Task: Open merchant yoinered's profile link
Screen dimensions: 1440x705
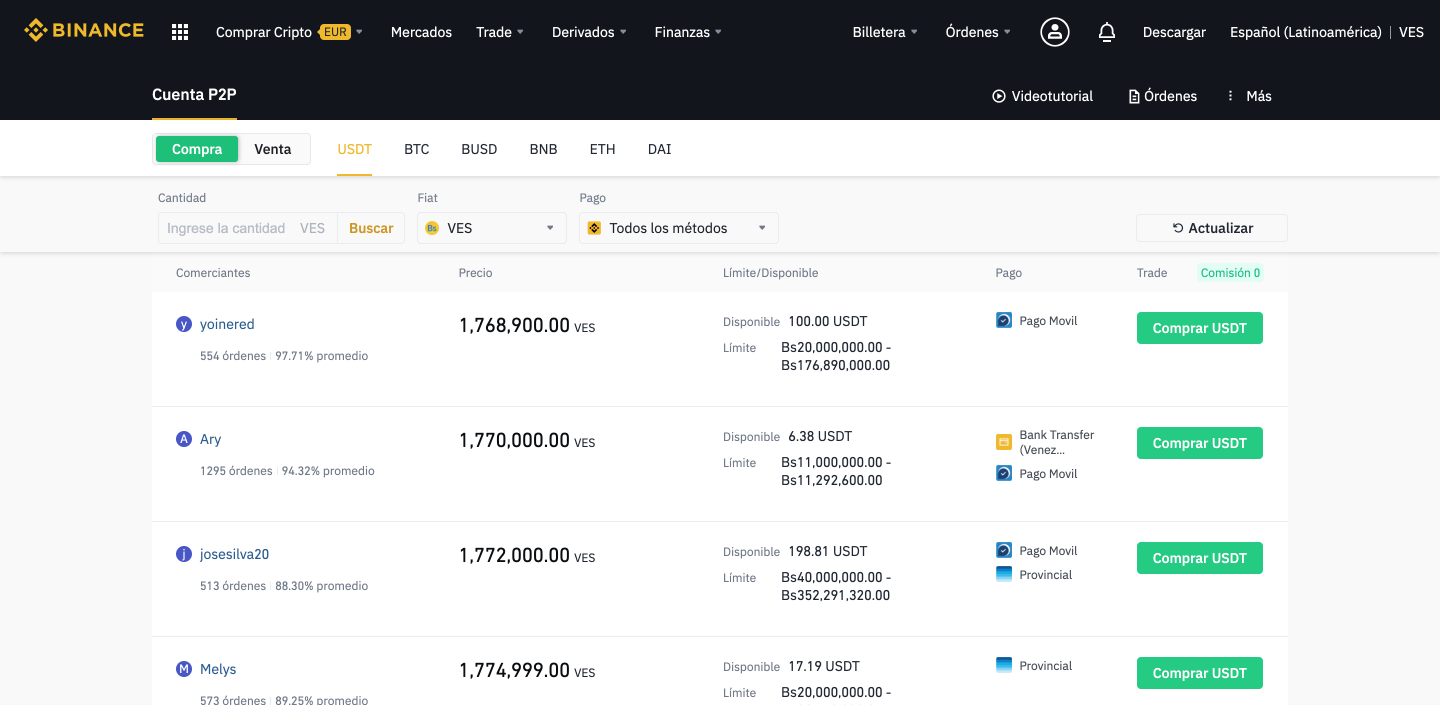Action: click(227, 324)
